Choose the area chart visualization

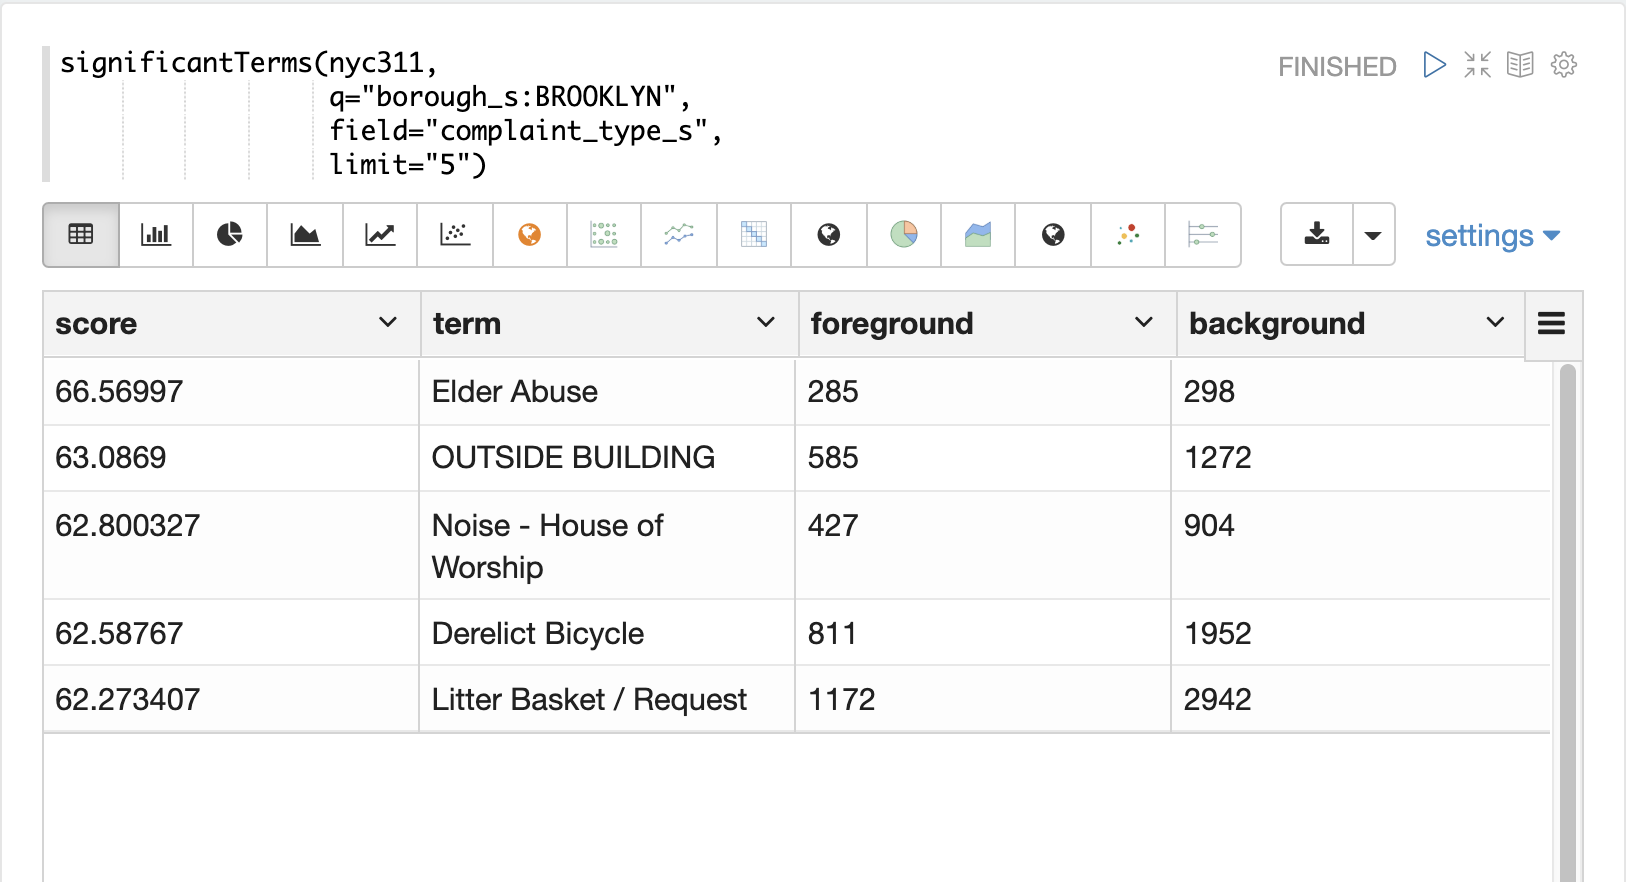305,235
